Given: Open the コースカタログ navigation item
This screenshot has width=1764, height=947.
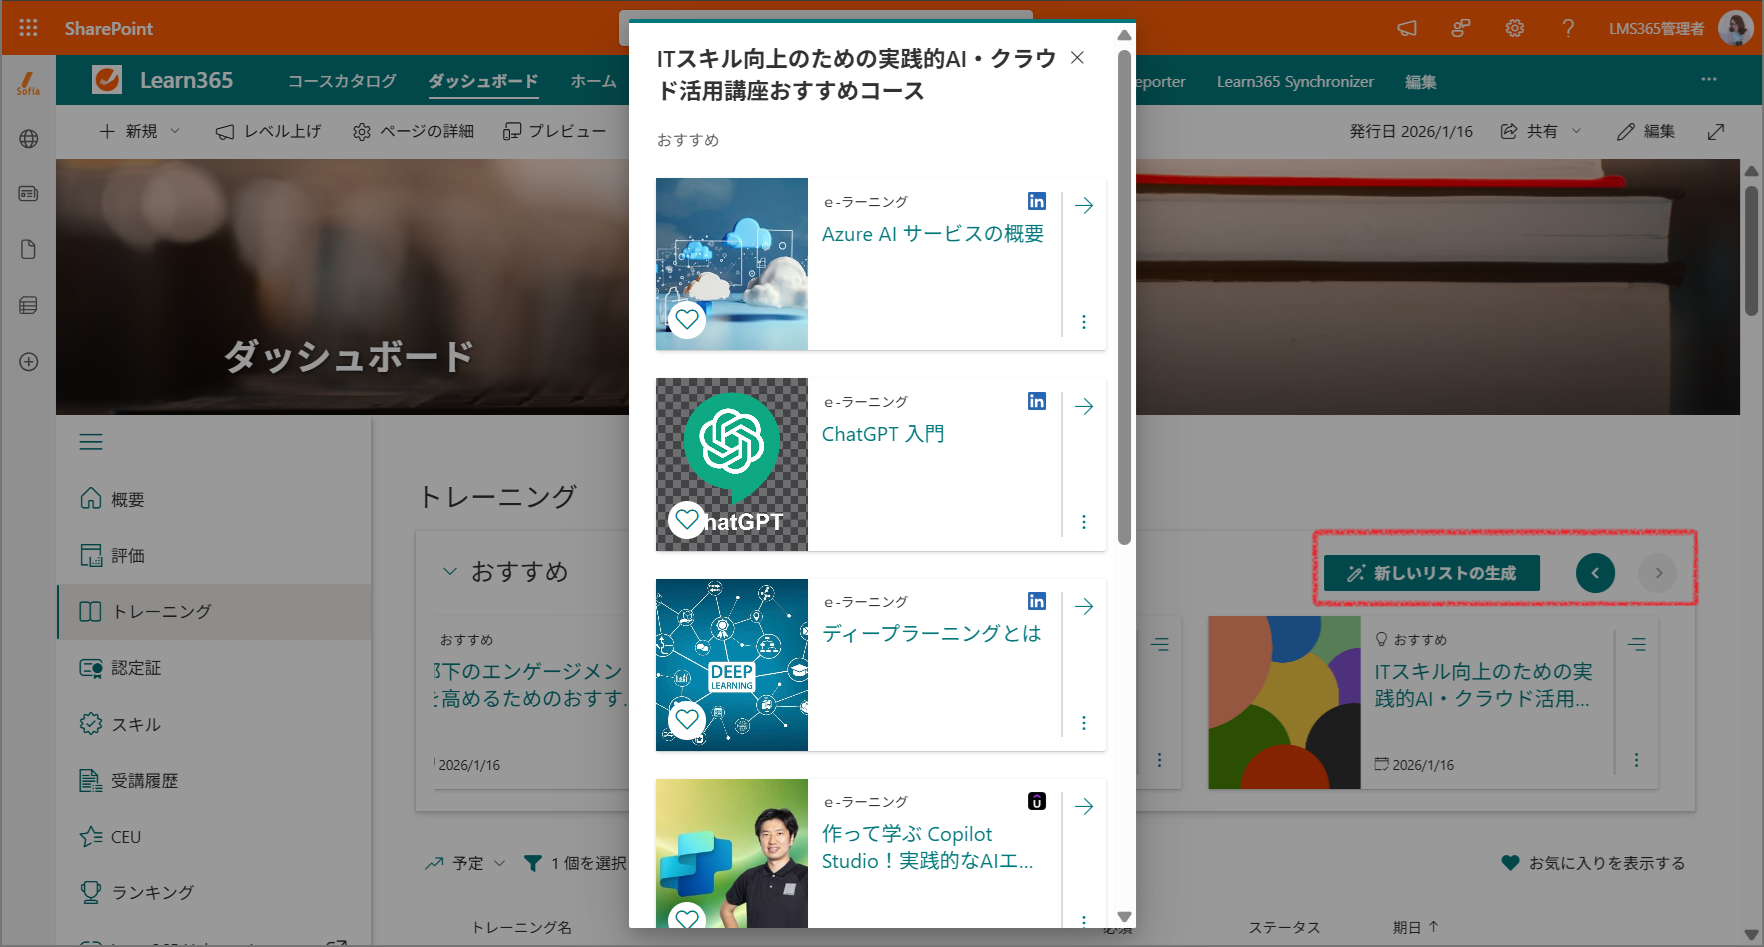Looking at the screenshot, I should [342, 81].
